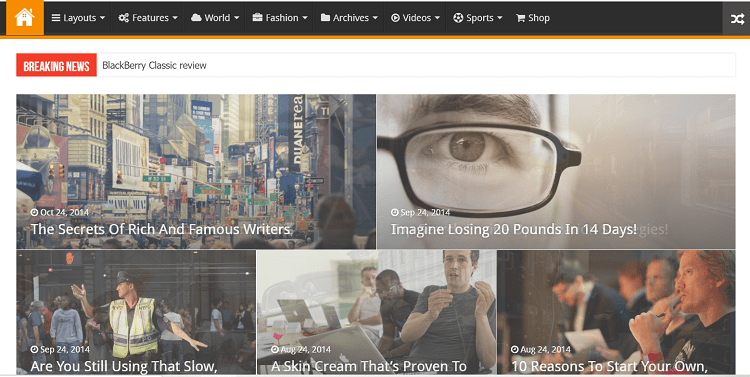Screen dimensions: 750x377
Task: Click the soccer ball icon beside Sports
Action: [458, 18]
